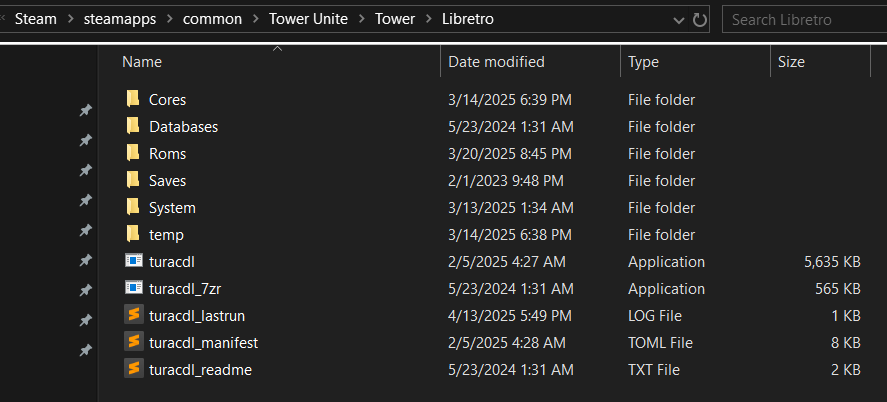Click the TOML File type cell

660,343
